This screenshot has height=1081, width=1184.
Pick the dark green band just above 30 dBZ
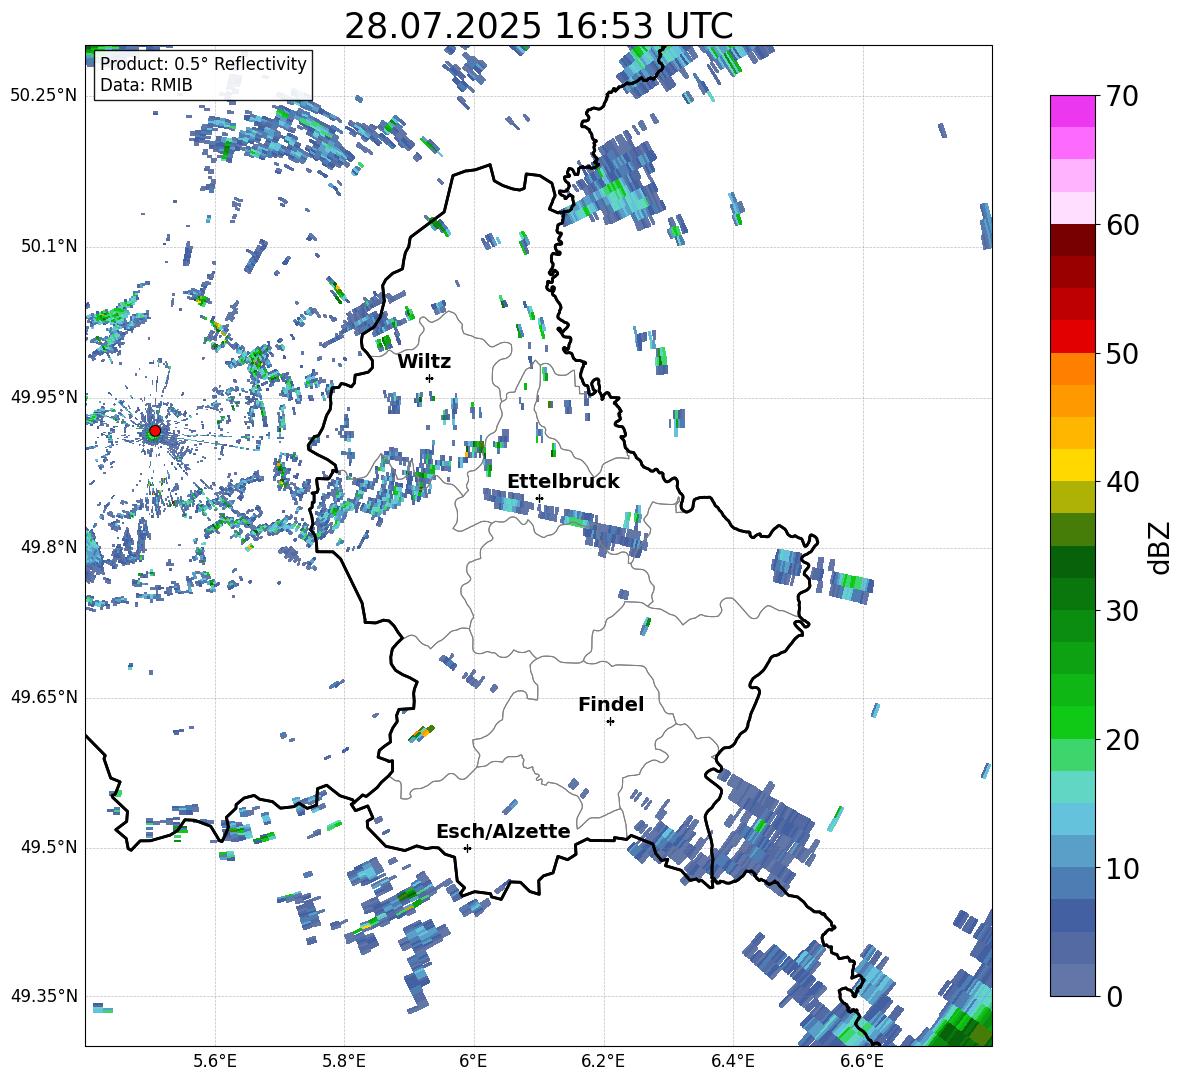pos(1072,594)
